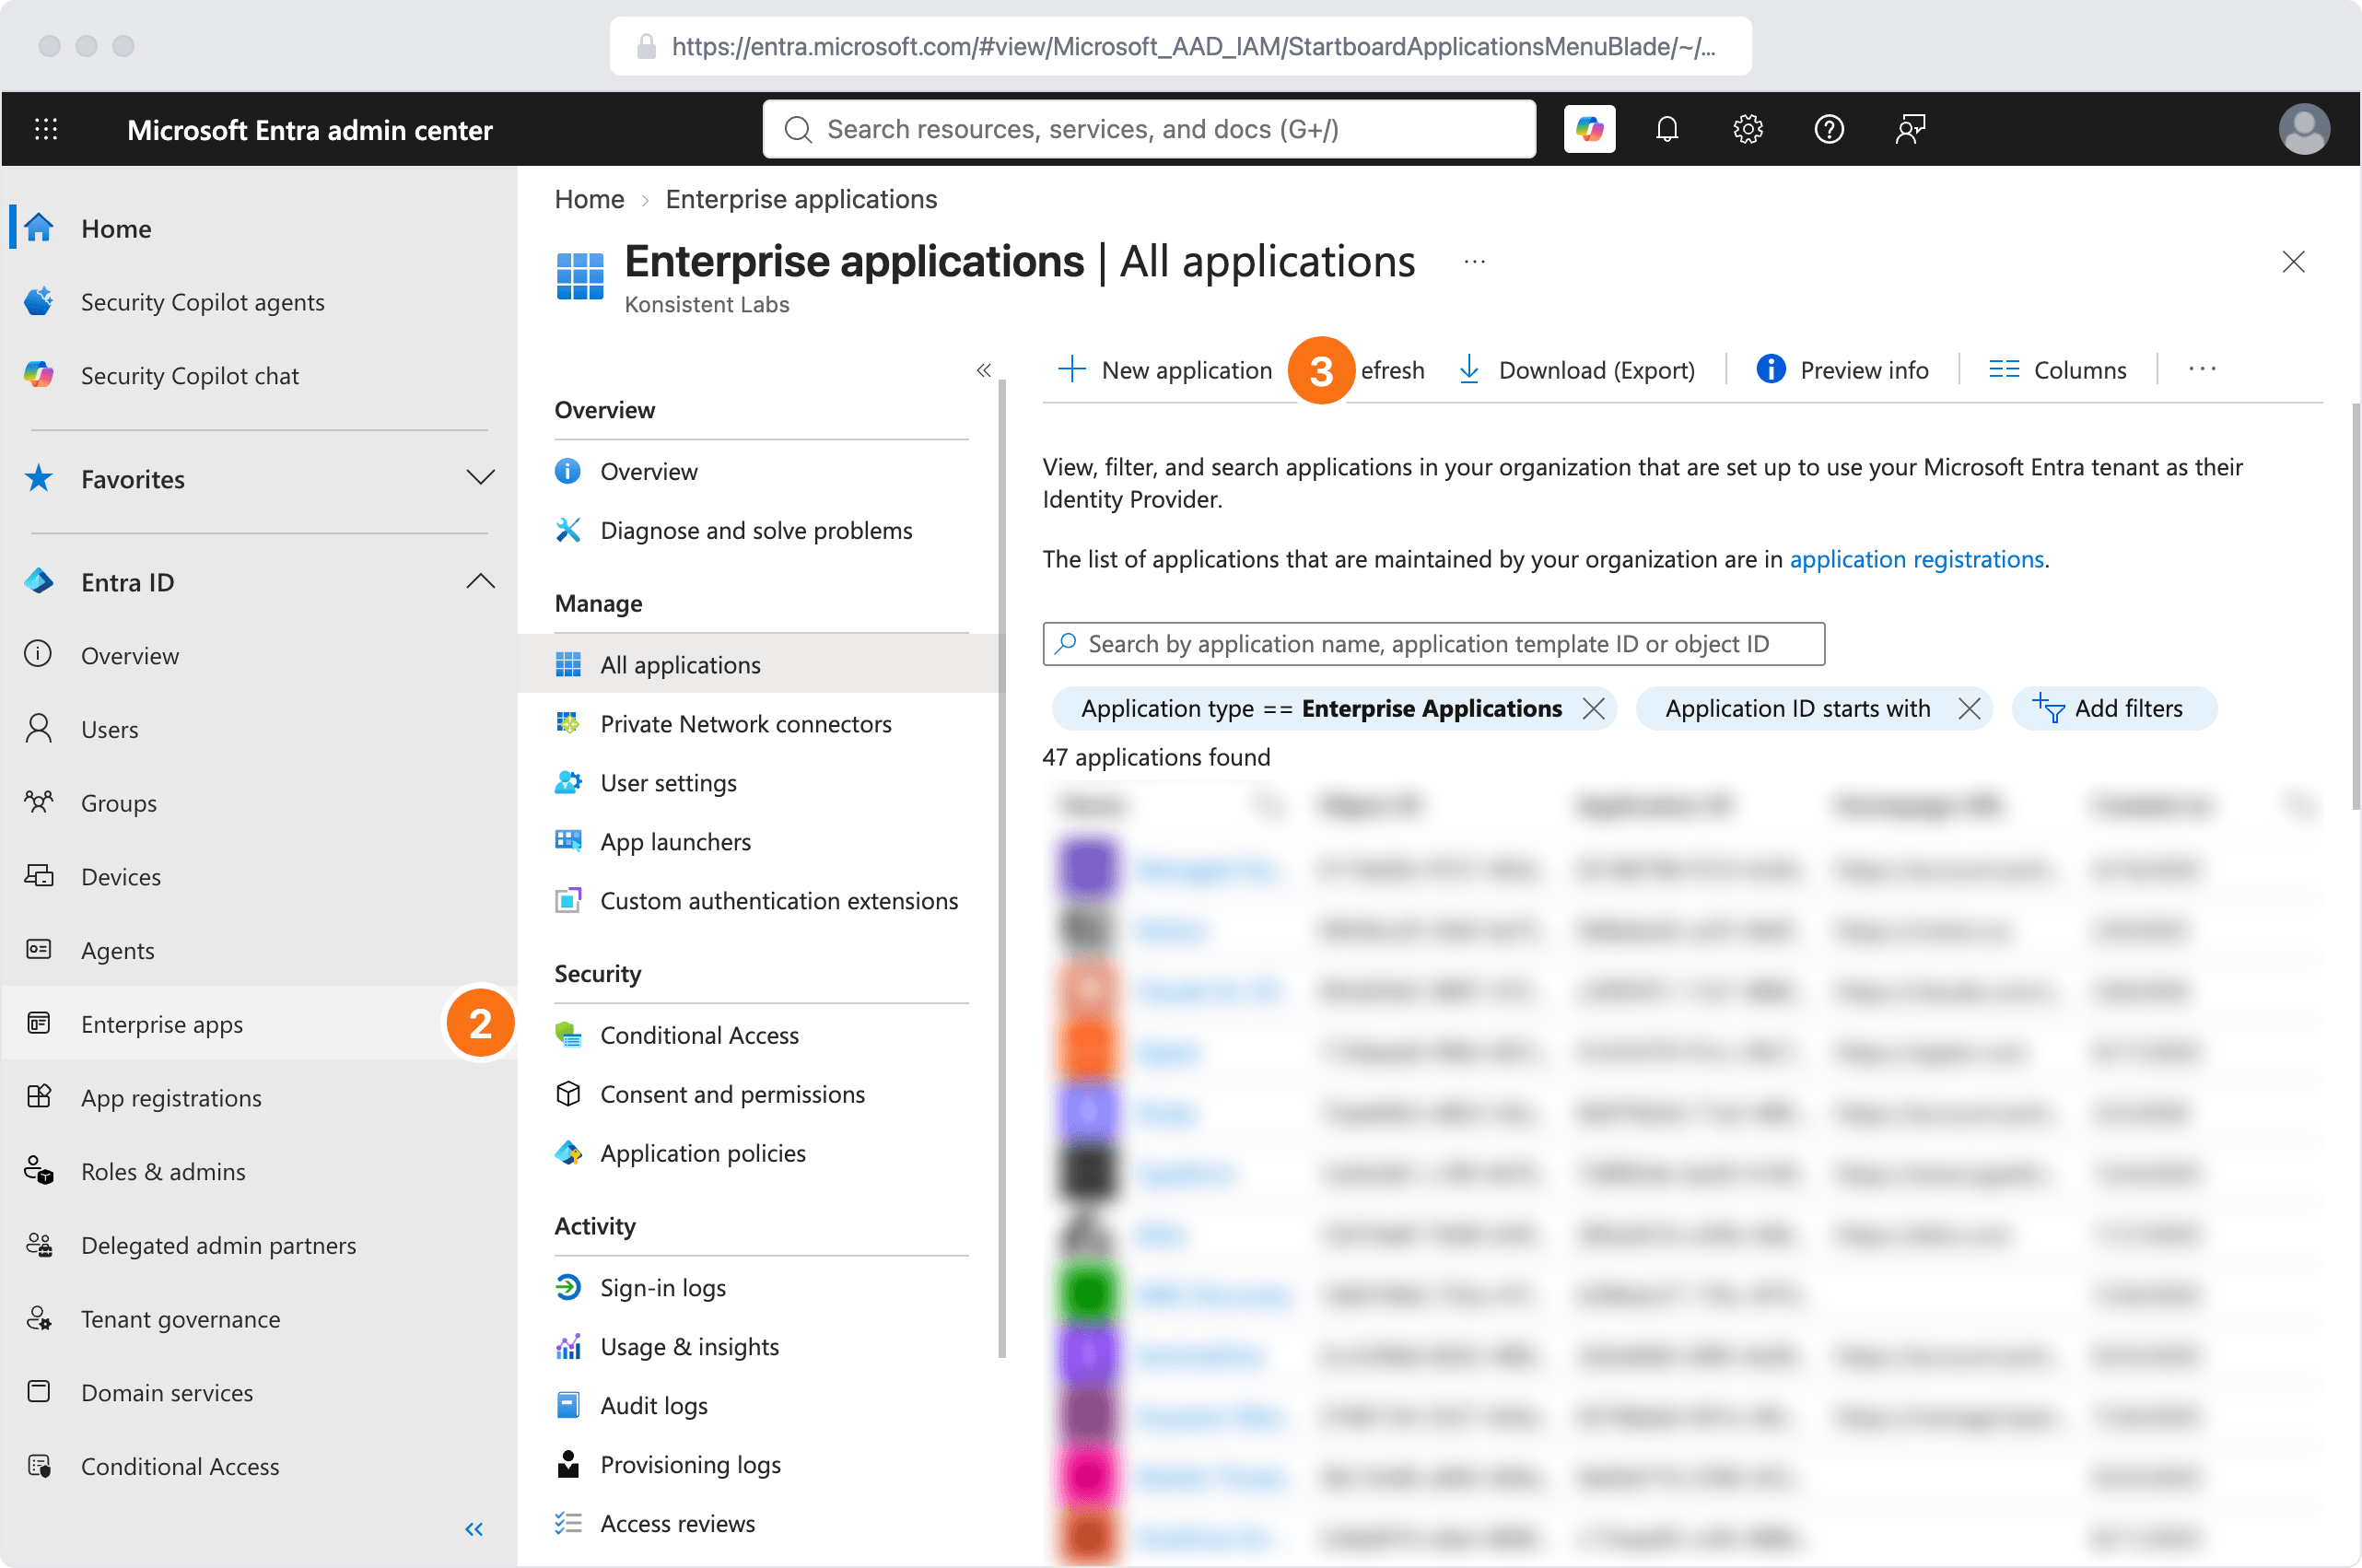The width and height of the screenshot is (2362, 1568).
Task: Edit the Application ID starts with filter
Action: point(1797,709)
